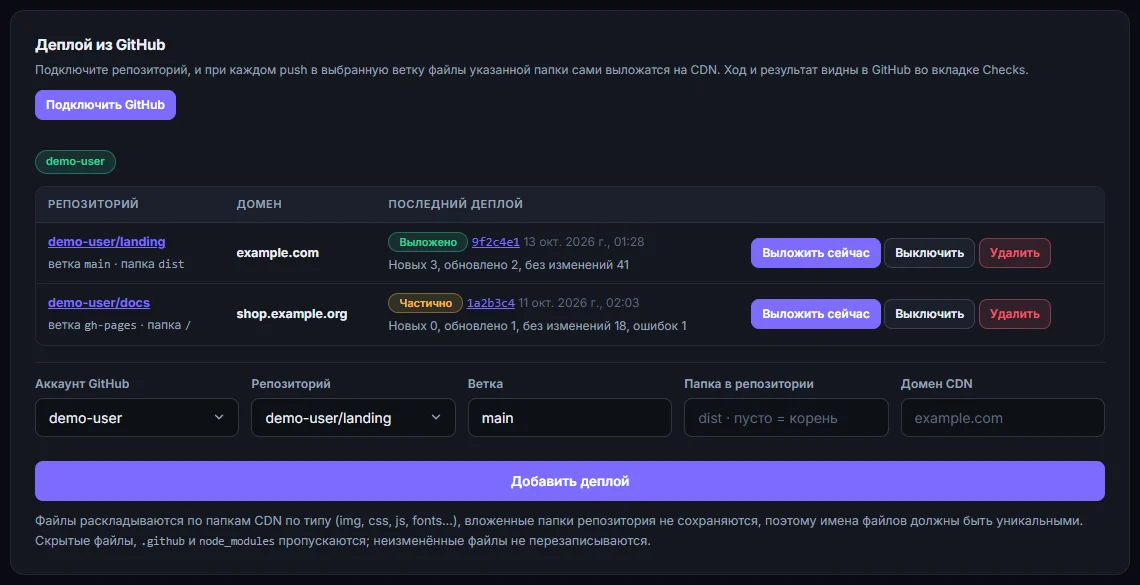Open the Репозиторий dropdown

(353, 418)
